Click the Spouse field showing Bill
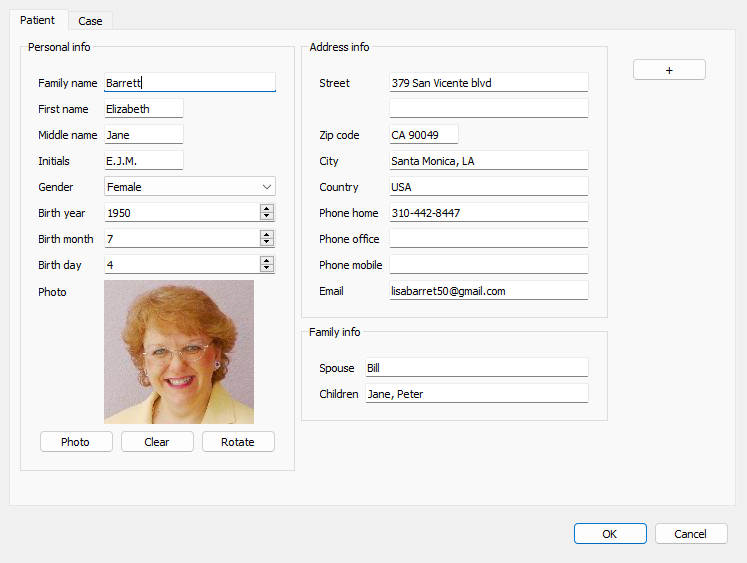Viewport: 747px width, 563px height. pyautogui.click(x=477, y=368)
